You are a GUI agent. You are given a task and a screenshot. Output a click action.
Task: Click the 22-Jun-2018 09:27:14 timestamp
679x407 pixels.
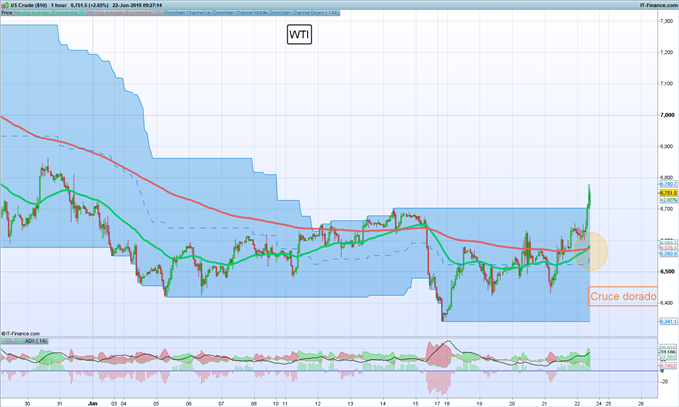137,5
